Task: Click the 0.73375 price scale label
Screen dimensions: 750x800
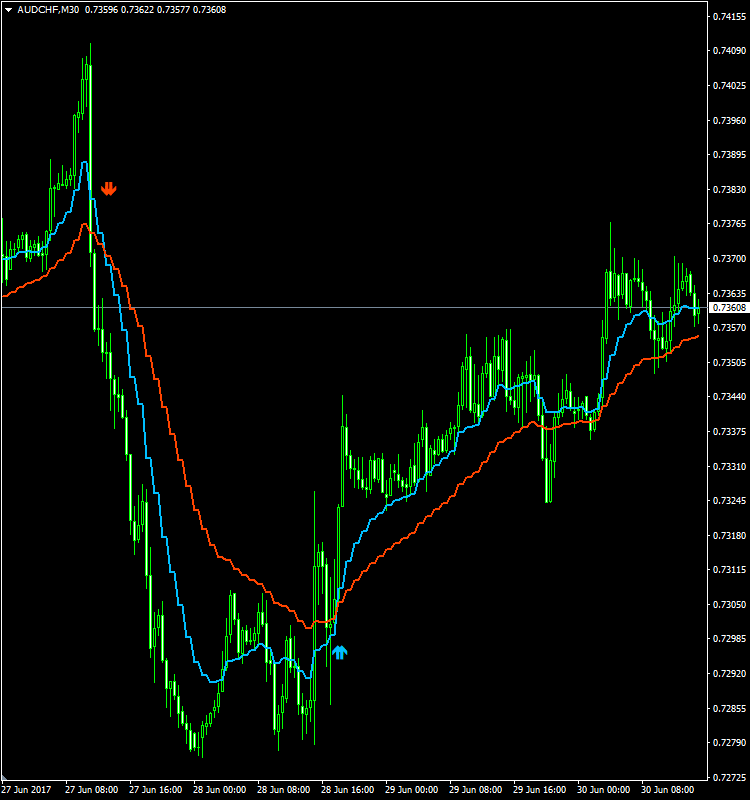Action: click(x=729, y=432)
